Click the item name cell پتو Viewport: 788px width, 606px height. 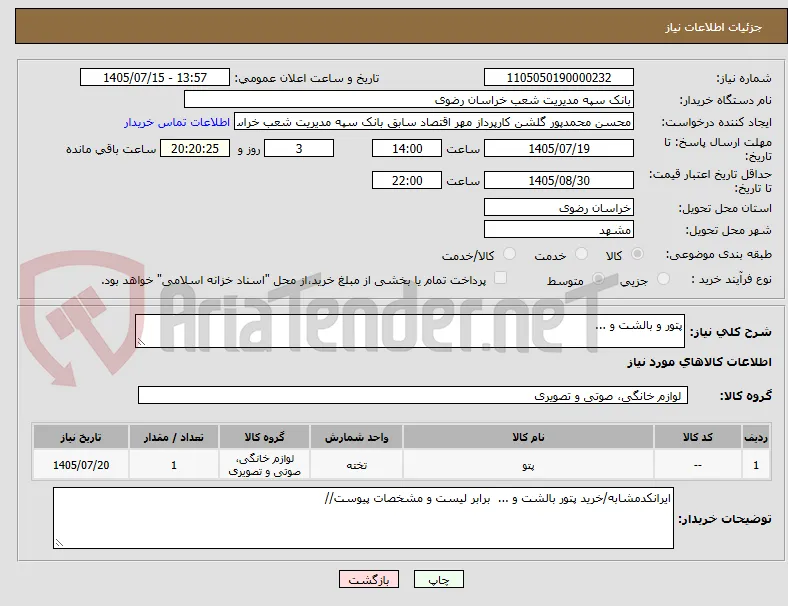coord(528,465)
